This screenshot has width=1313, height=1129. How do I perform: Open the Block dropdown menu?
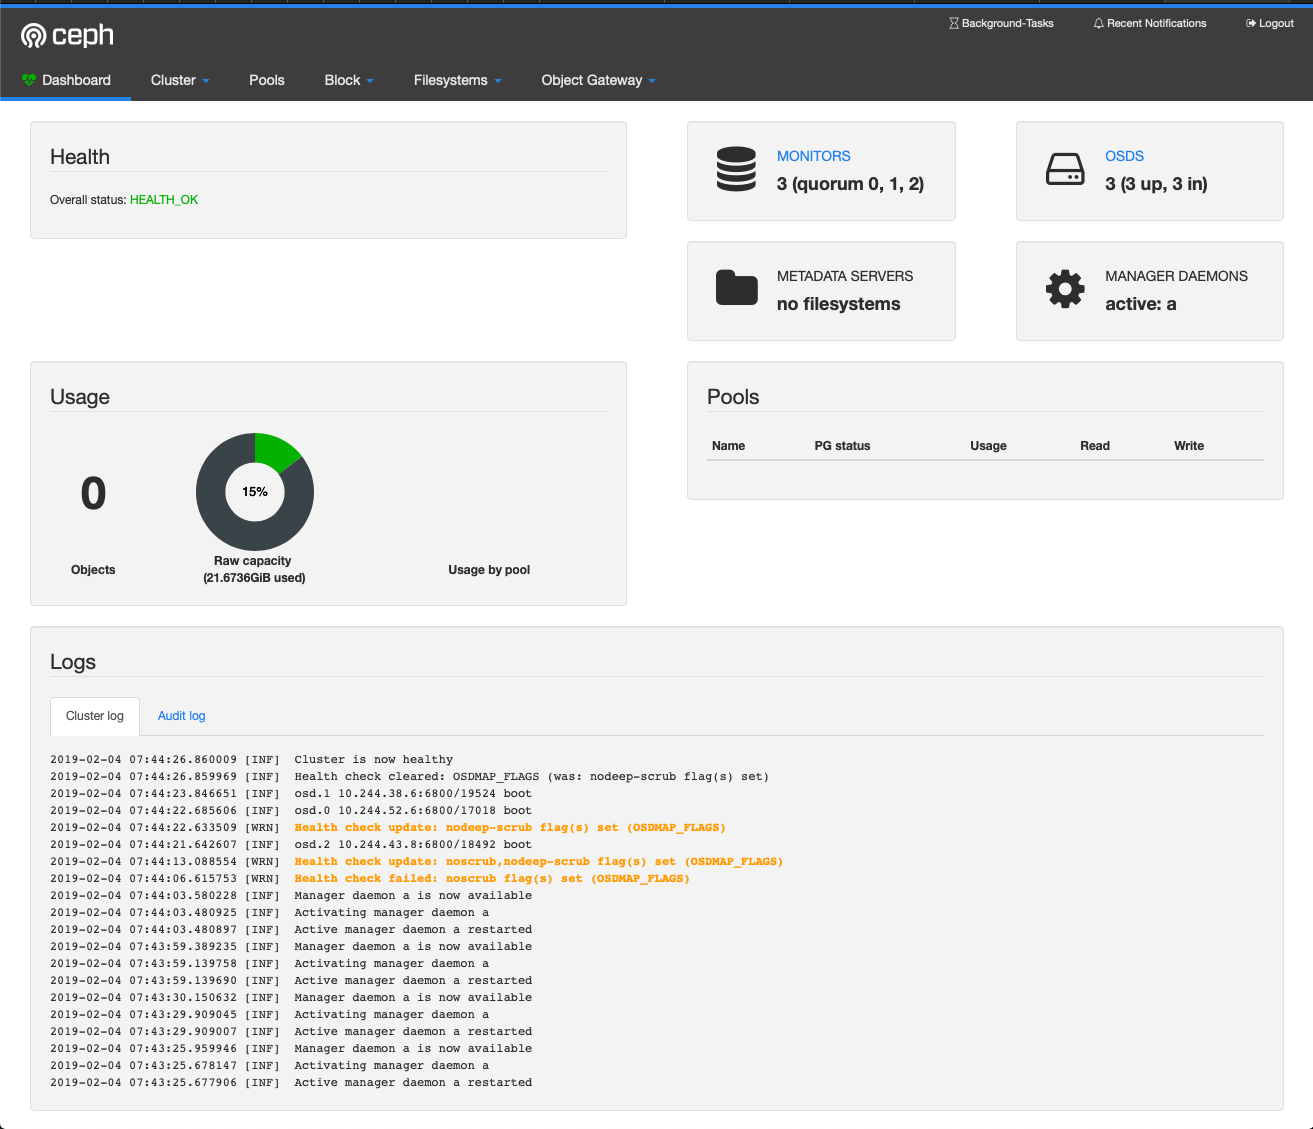click(348, 80)
